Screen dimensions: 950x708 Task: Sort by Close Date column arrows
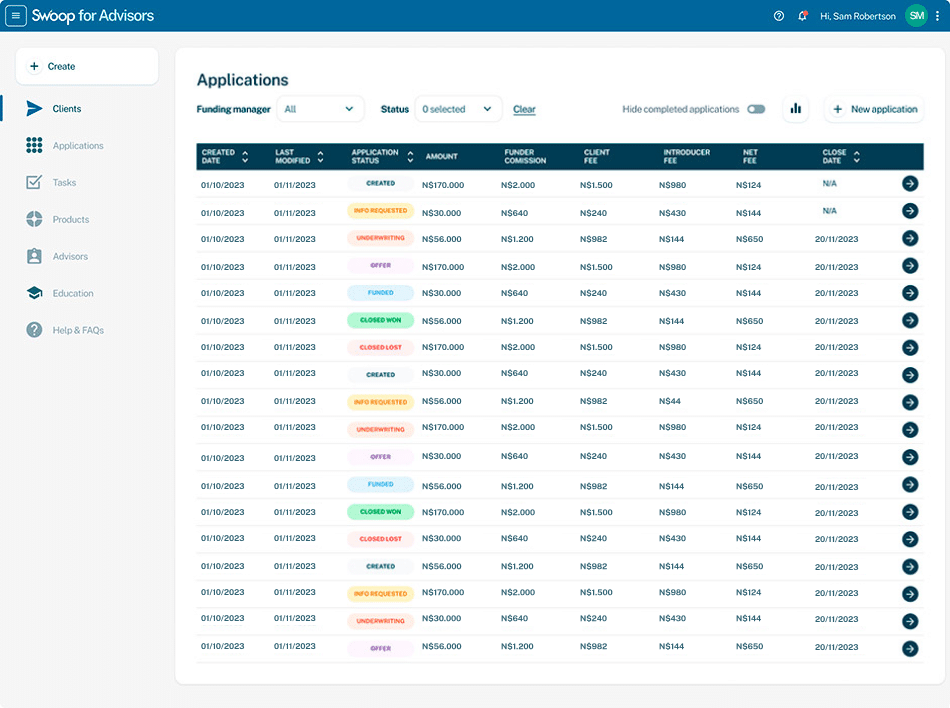tap(857, 157)
